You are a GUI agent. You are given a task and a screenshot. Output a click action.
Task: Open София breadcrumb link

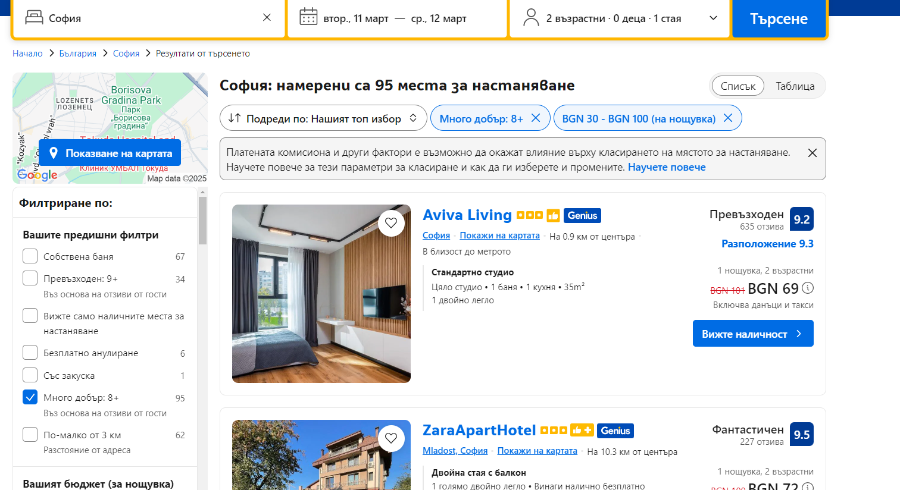coord(126,53)
